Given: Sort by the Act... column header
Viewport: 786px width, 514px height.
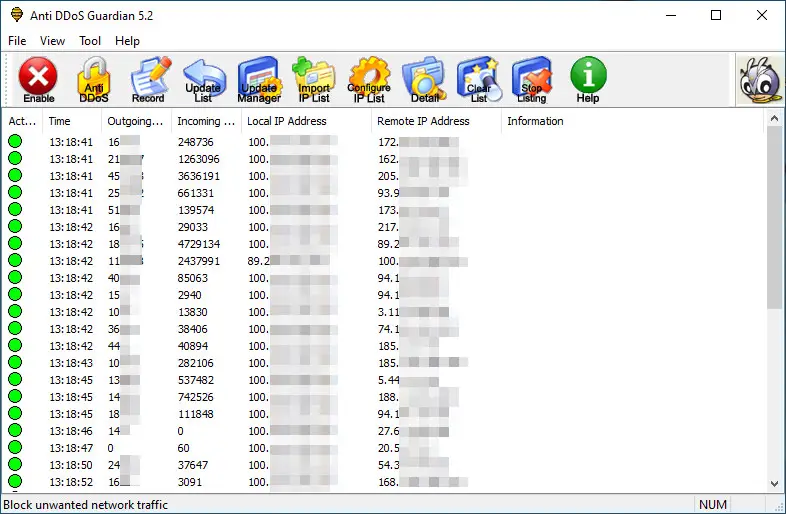Looking at the screenshot, I should [22, 121].
